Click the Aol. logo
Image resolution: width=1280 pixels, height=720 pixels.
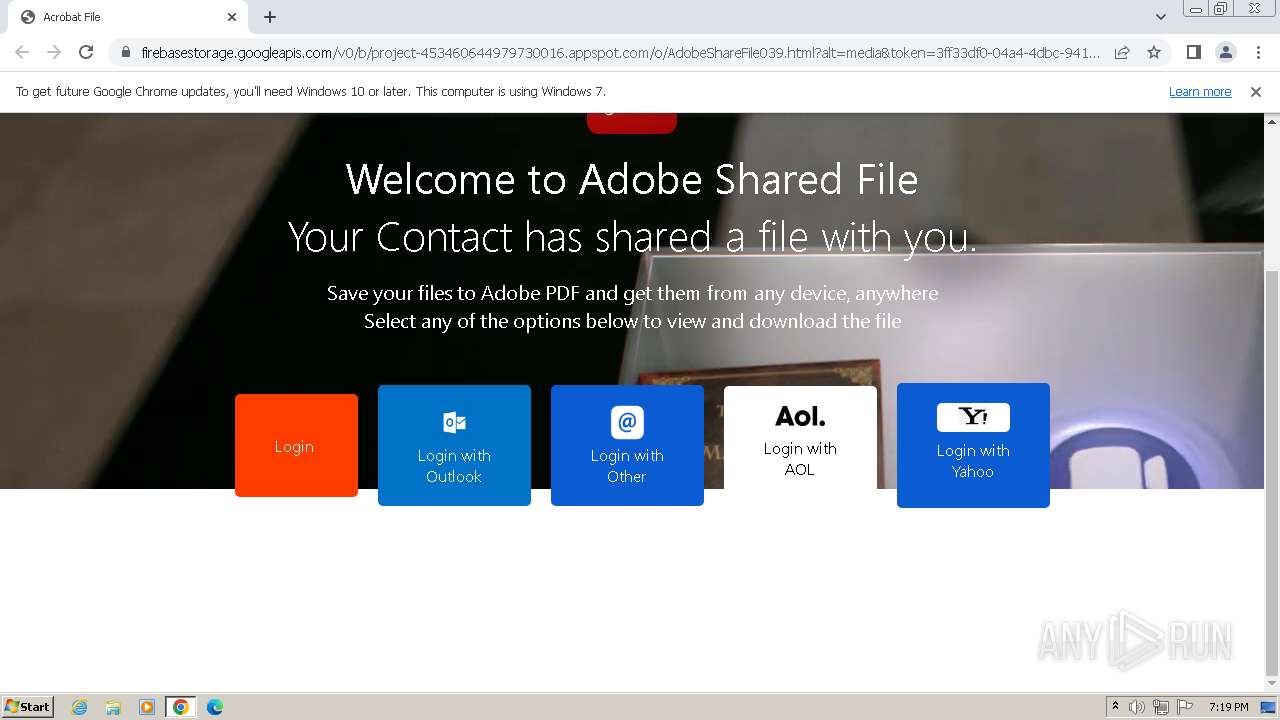800,416
